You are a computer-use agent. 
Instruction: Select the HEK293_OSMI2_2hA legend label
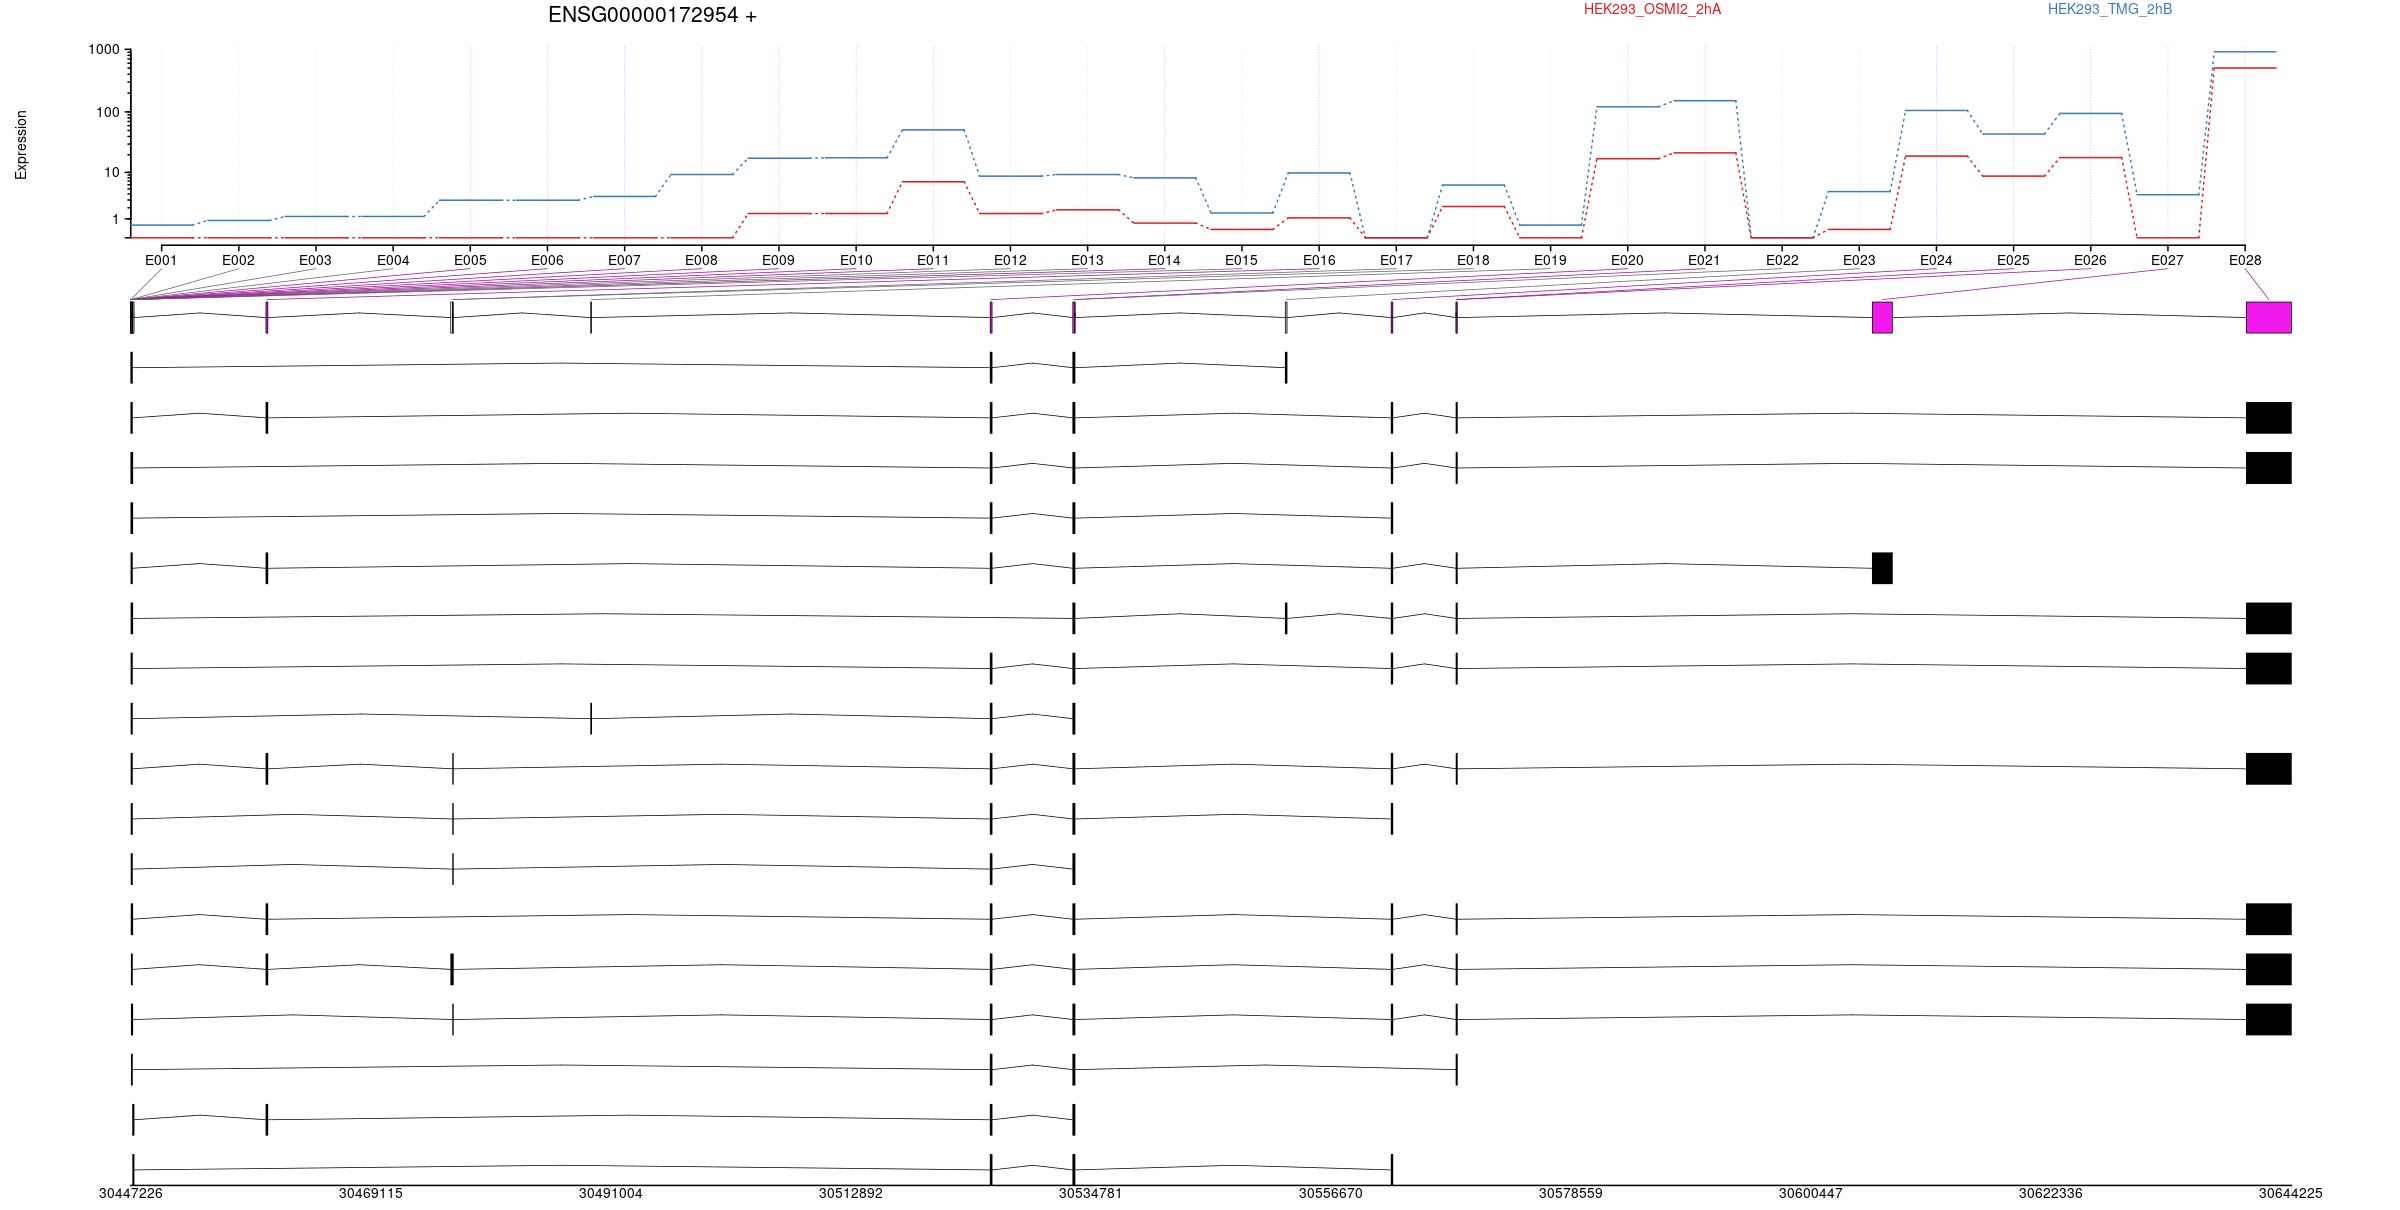pyautogui.click(x=1652, y=9)
